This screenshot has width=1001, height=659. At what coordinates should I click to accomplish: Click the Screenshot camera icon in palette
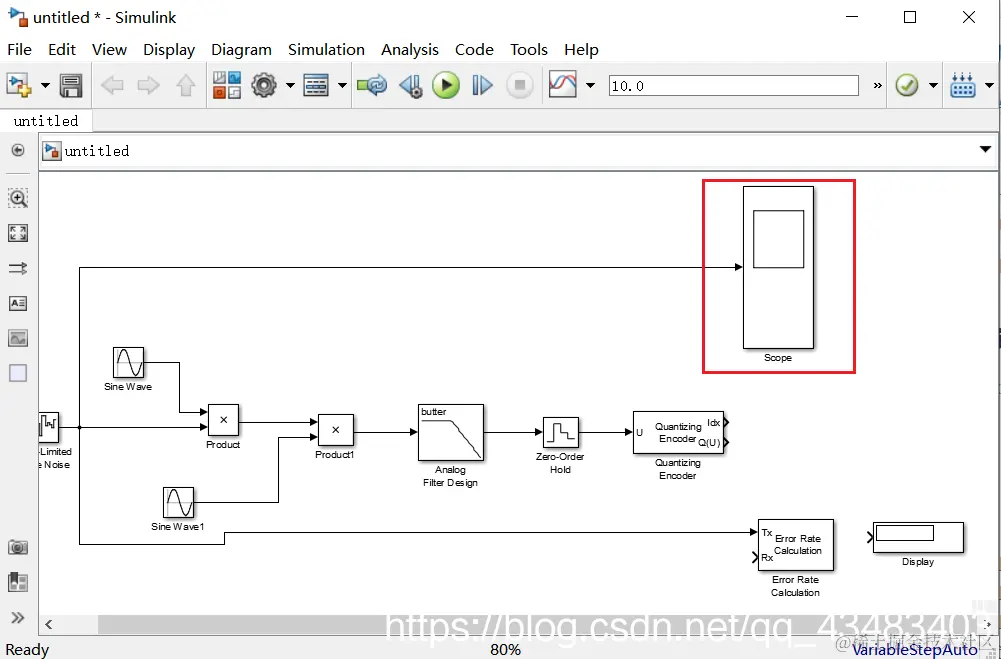point(18,547)
